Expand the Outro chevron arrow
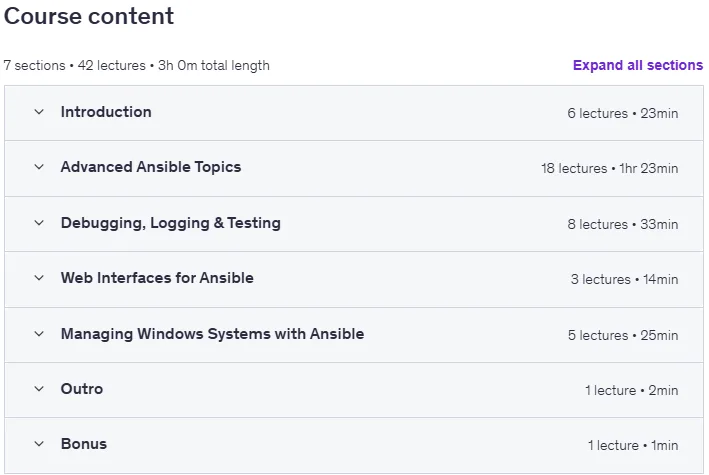709x475 pixels. click(39, 389)
